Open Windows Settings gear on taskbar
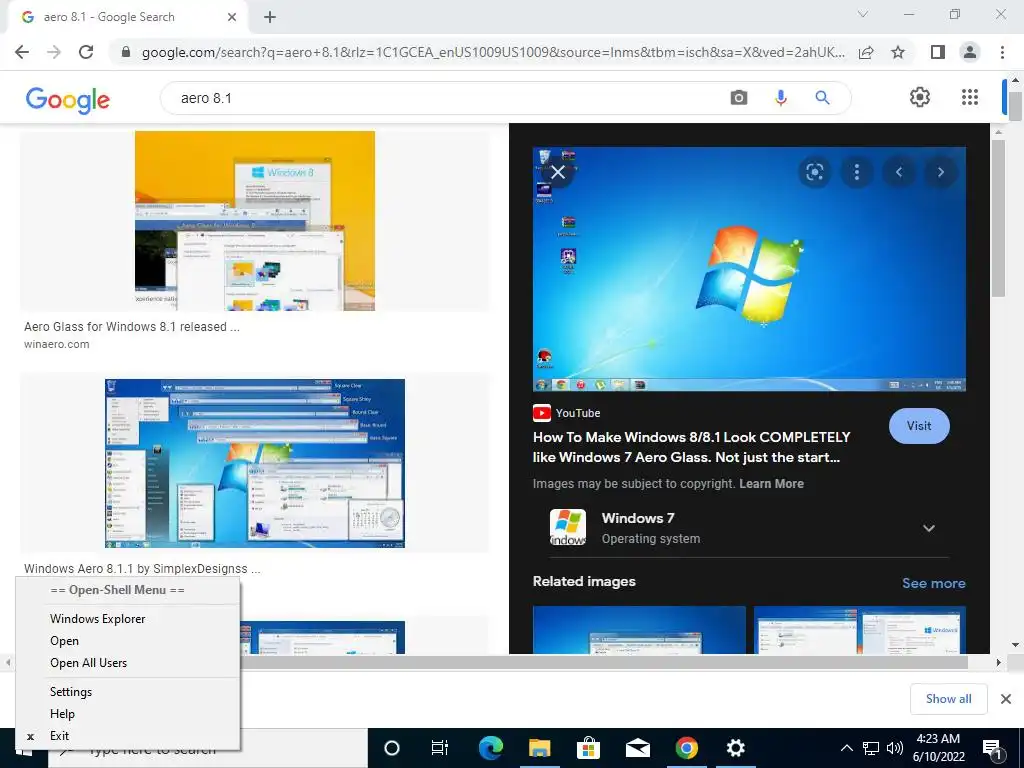This screenshot has height=768, width=1024. coord(735,748)
